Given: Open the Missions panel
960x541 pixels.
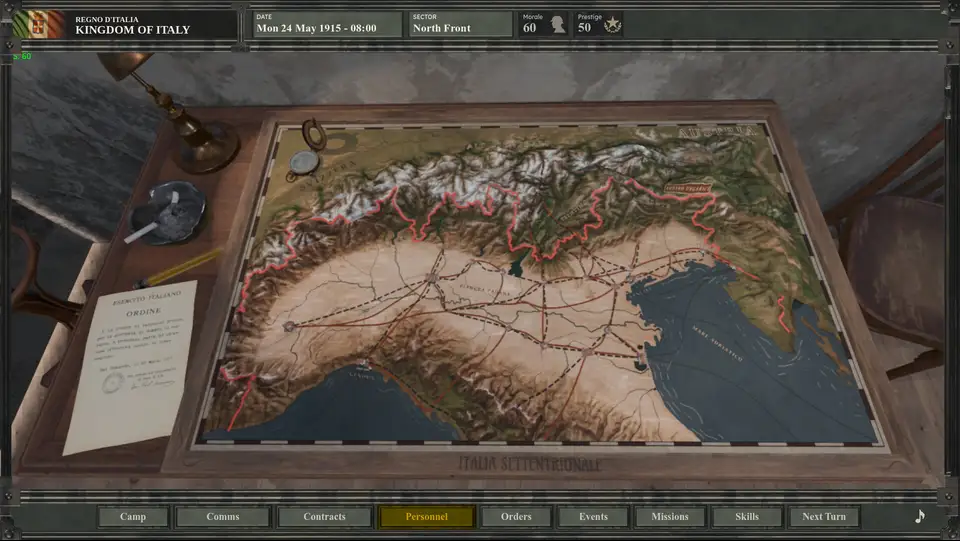Looking at the screenshot, I should coord(670,517).
